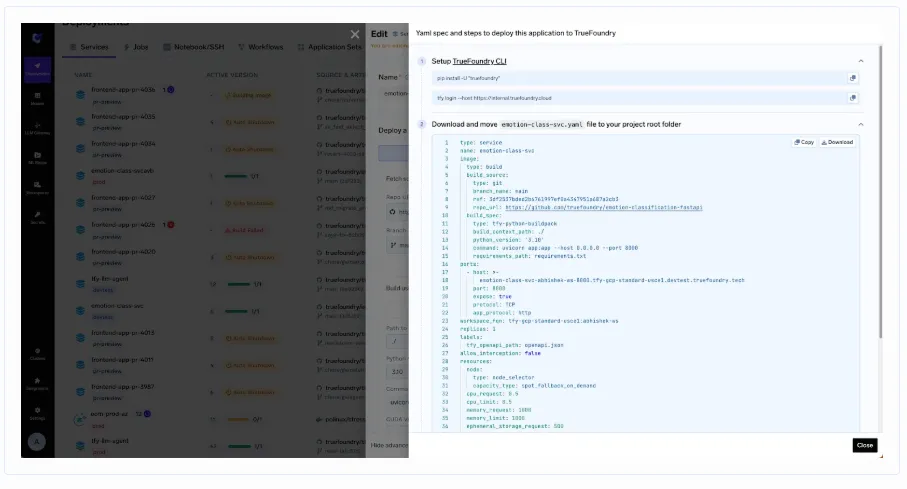Click the service icon of frontend-app-pr-4036
907x489 pixels.
[x=80, y=95]
